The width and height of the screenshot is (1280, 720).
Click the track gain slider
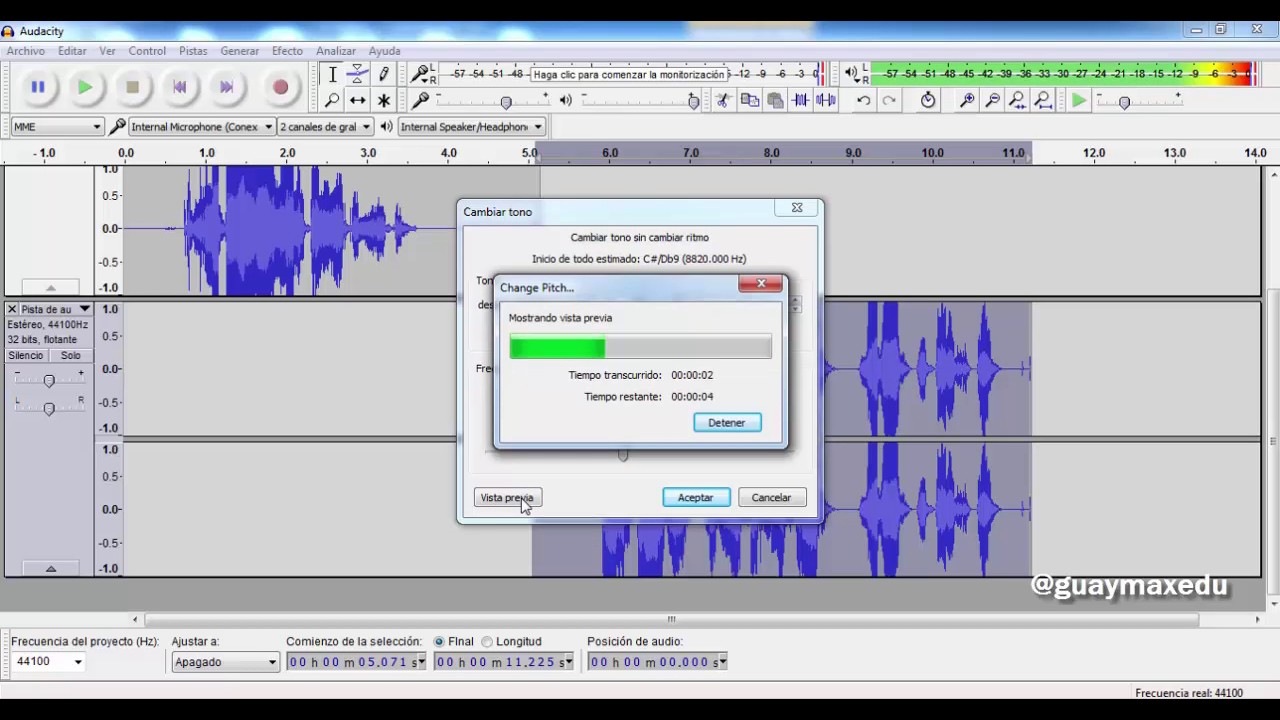49,381
